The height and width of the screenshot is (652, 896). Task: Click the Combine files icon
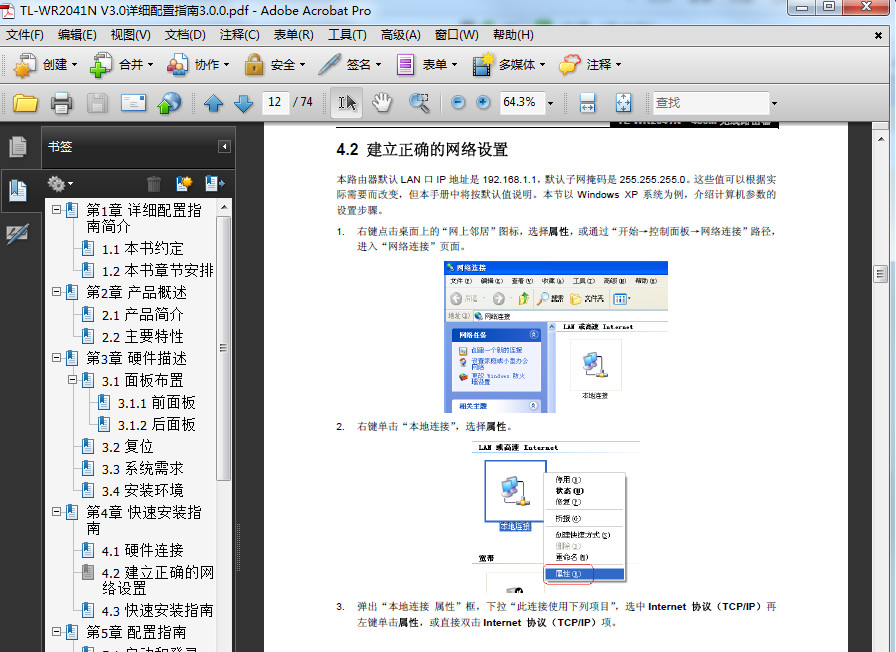[x=101, y=65]
